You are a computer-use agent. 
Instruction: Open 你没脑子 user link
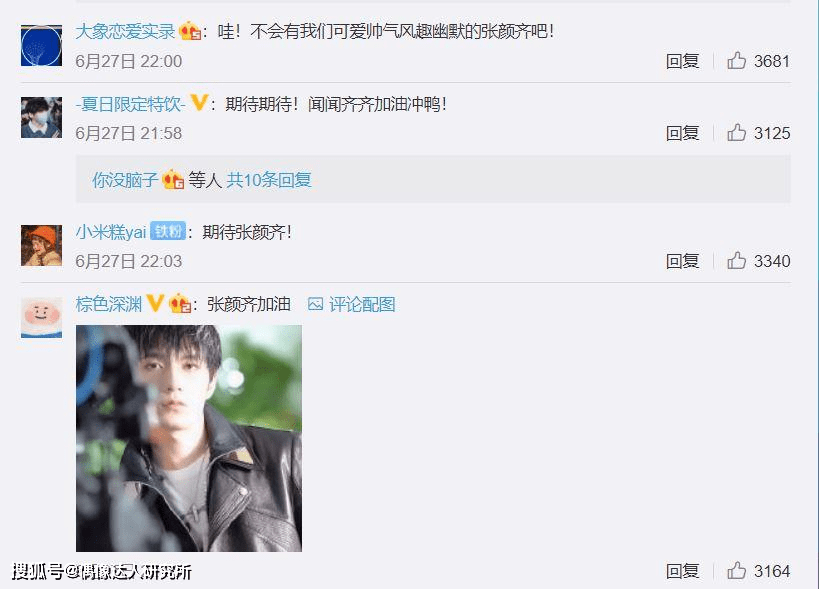click(125, 180)
